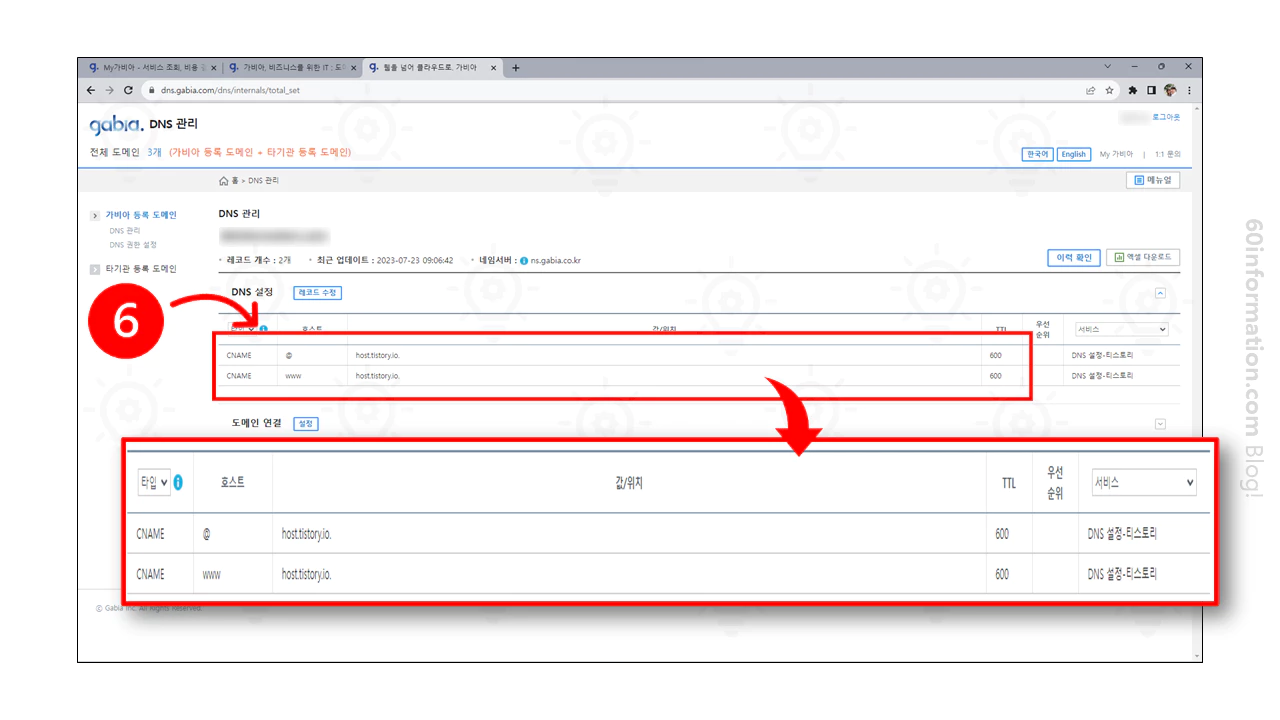This screenshot has width=1280, height=720.
Task: Open DNS 권한 설정 in sidebar
Action: pos(133,245)
